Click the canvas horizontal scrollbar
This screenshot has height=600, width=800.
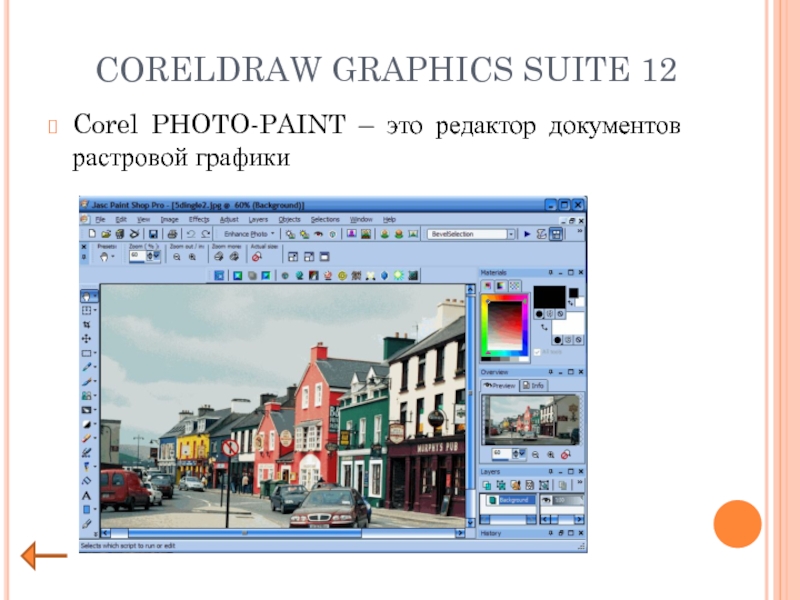(283, 533)
